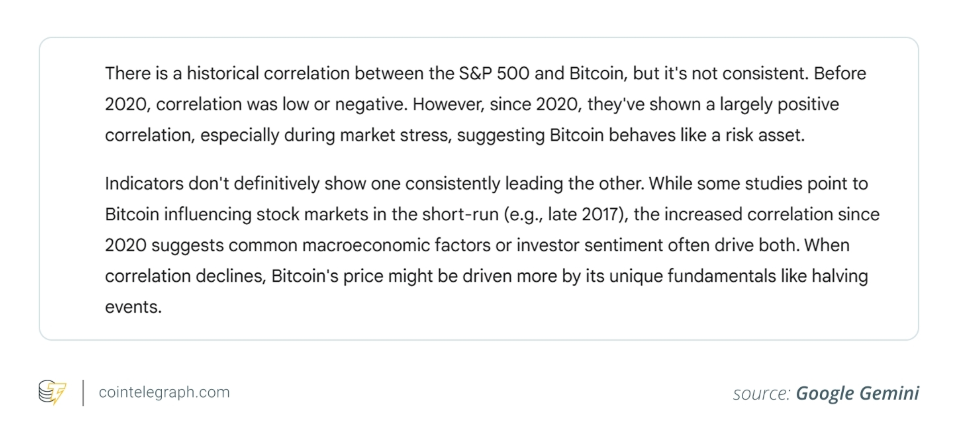Click the Cointelegraph coin-stack lightning logo
Image resolution: width=954 pixels, height=440 pixels.
click(x=52, y=393)
